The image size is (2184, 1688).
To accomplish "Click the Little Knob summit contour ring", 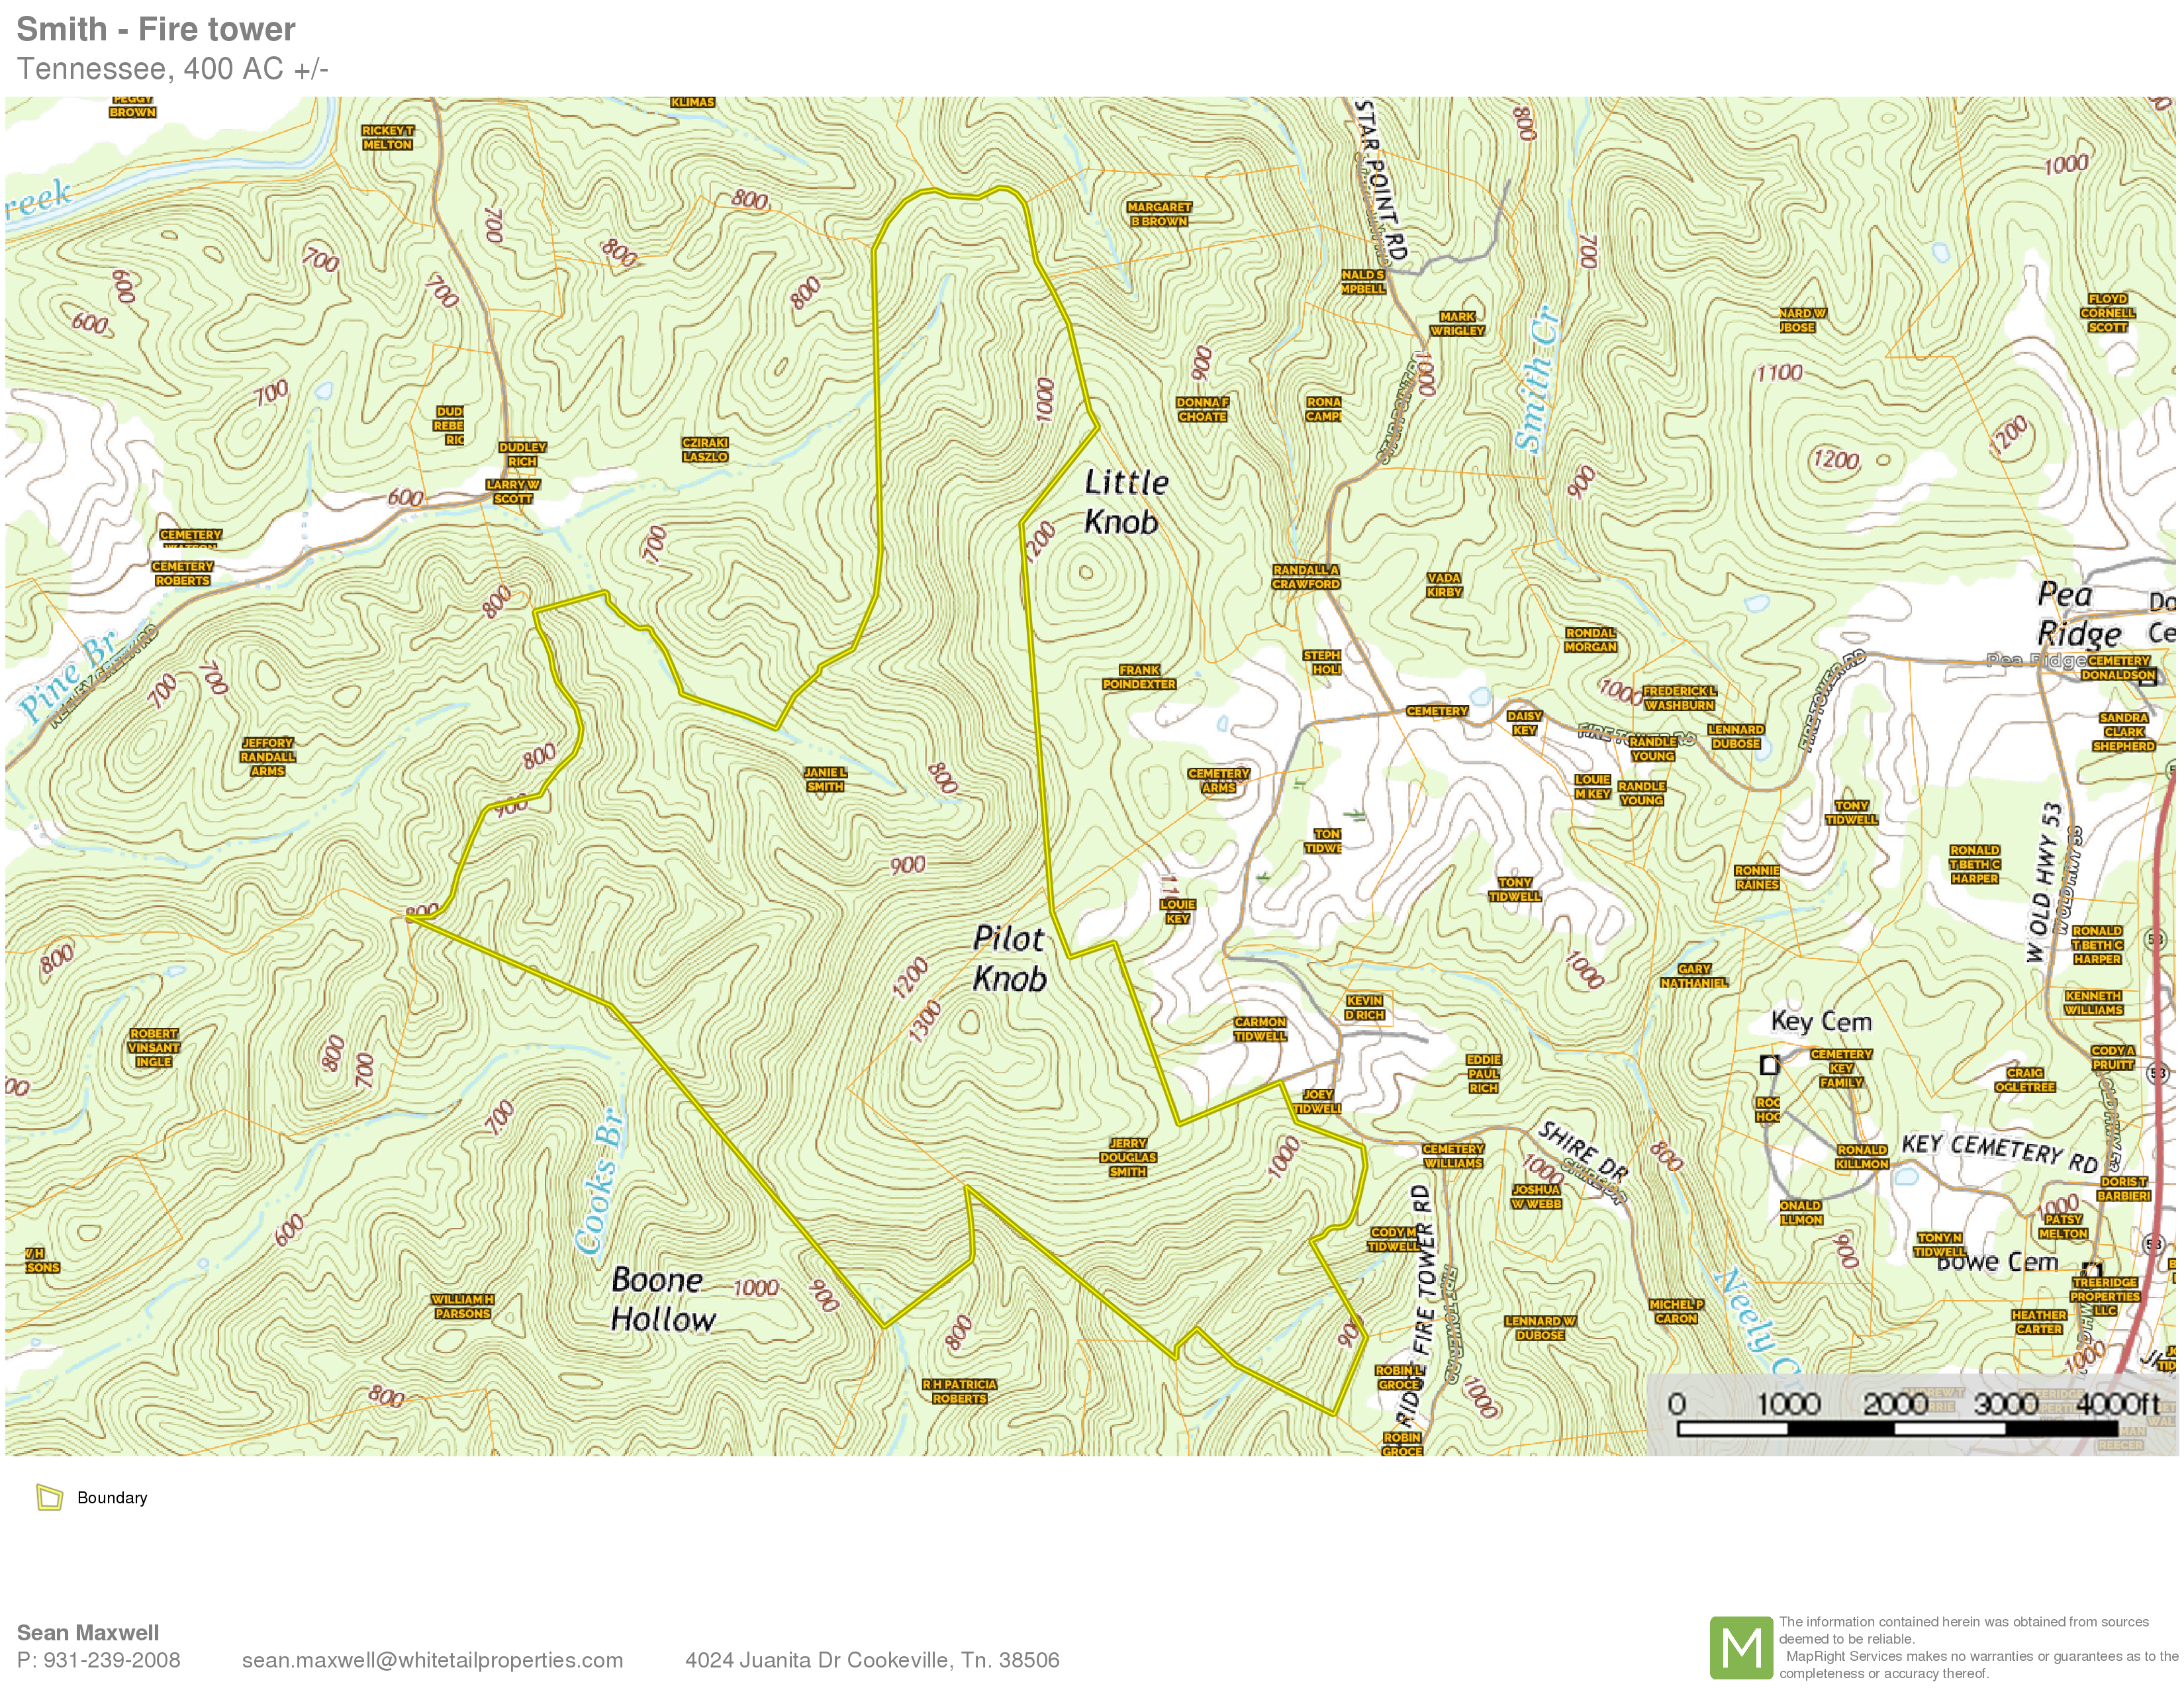I will pos(1086,573).
